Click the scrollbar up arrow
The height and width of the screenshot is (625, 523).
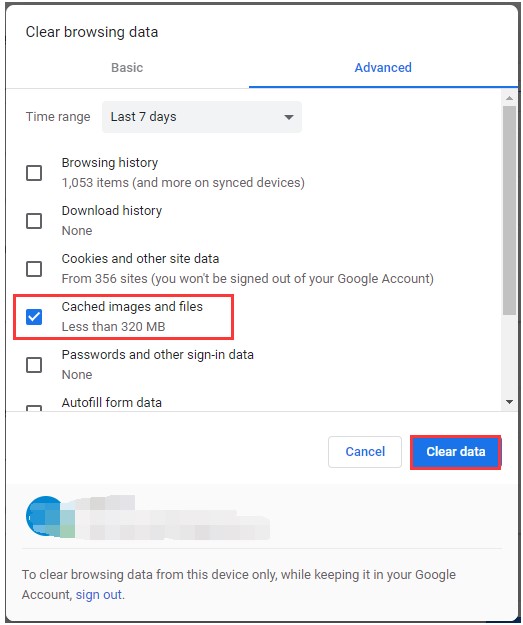coord(509,98)
